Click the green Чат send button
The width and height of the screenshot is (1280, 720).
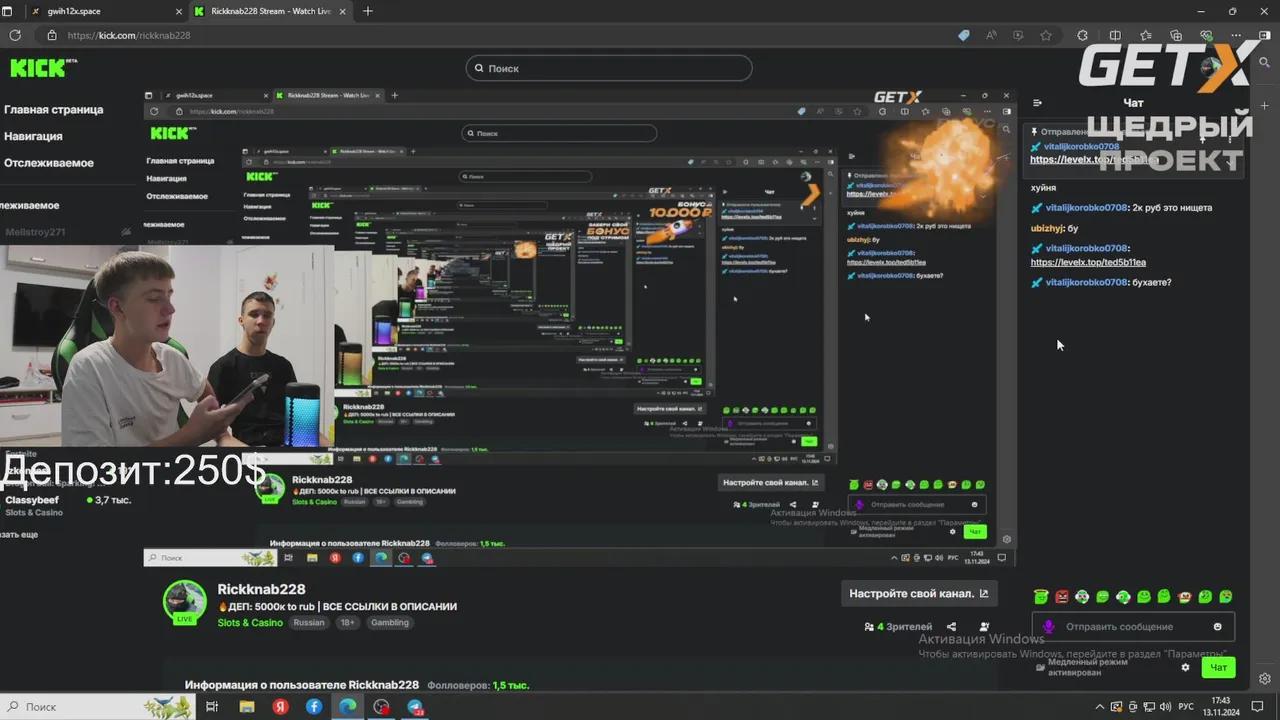[1219, 667]
